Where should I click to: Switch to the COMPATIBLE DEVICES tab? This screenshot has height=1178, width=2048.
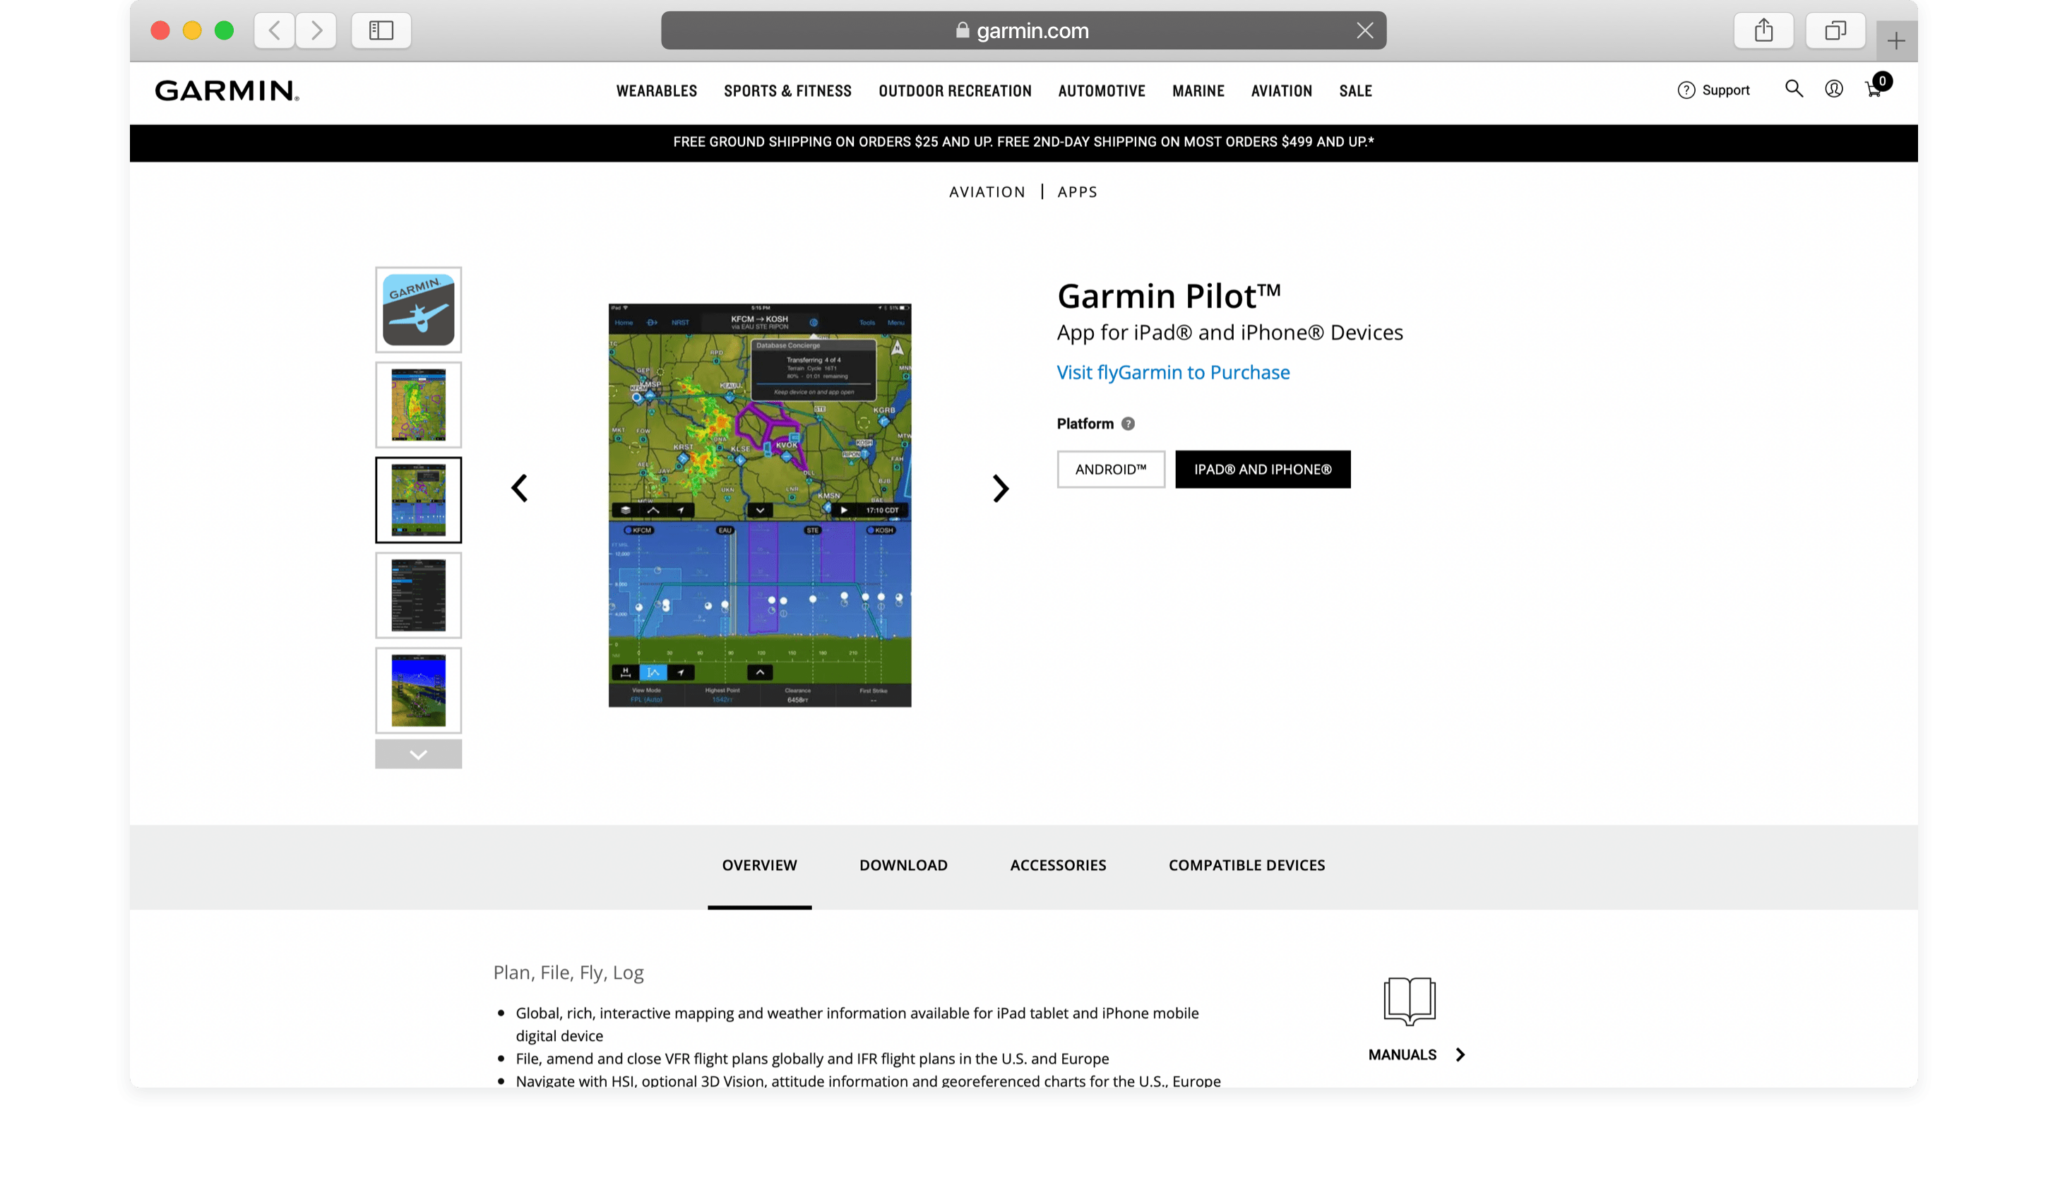click(1246, 865)
